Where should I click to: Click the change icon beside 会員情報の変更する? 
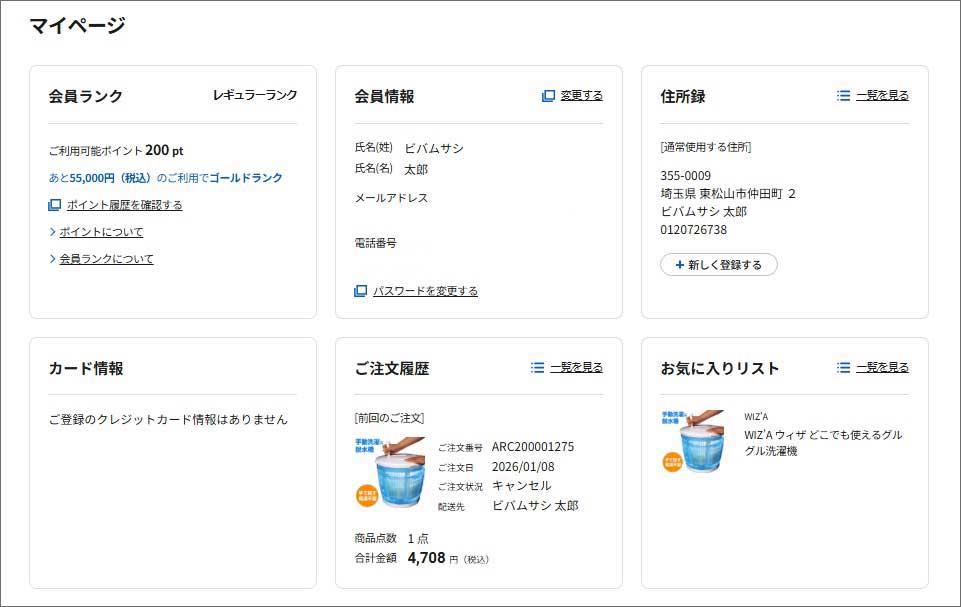(x=549, y=95)
